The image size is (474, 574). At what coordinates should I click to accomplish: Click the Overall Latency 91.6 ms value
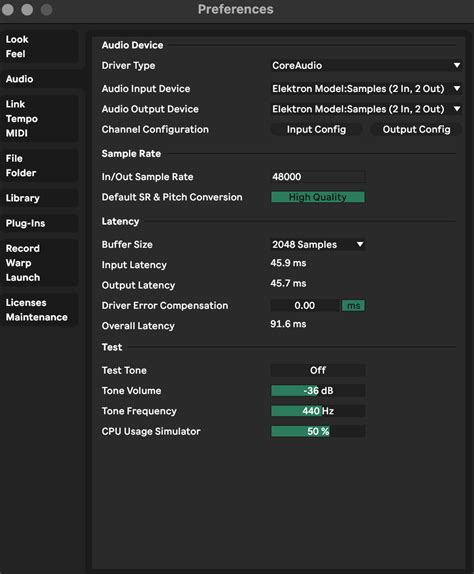(x=288, y=324)
